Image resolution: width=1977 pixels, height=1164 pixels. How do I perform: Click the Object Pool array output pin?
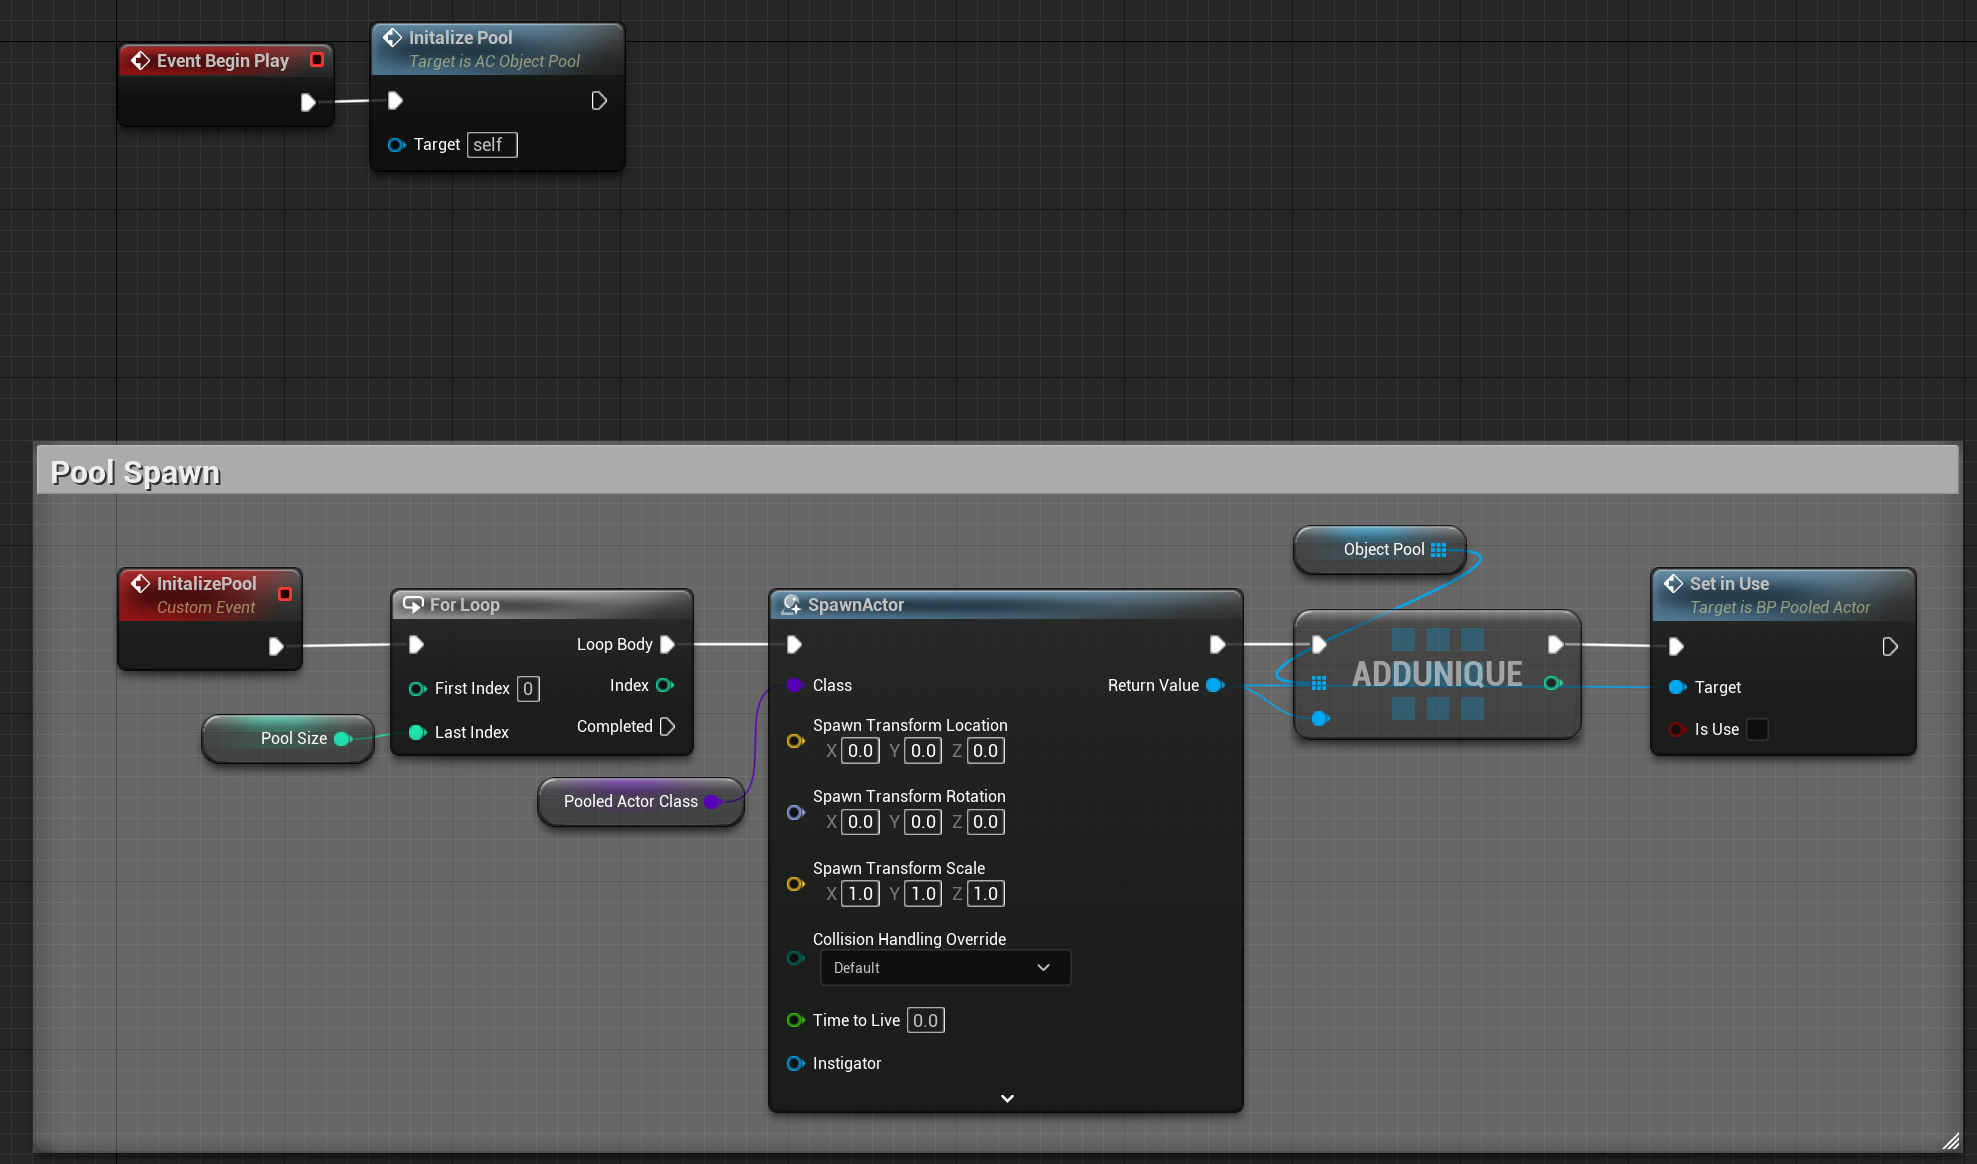tap(1438, 550)
